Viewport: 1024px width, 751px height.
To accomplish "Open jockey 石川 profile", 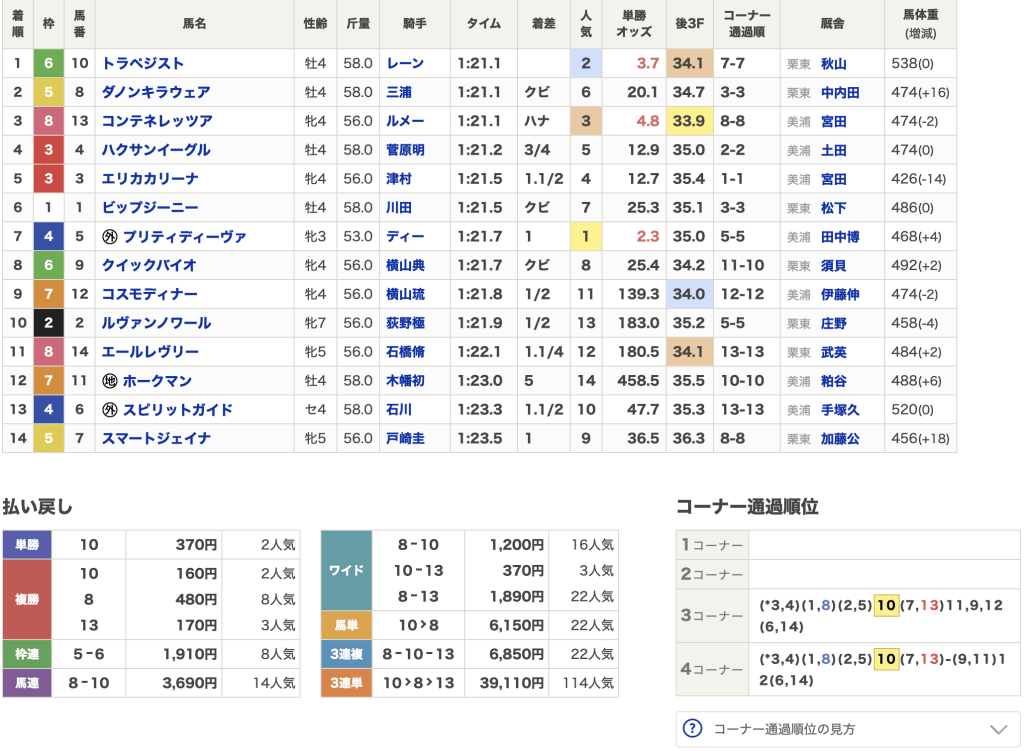I will click(398, 409).
